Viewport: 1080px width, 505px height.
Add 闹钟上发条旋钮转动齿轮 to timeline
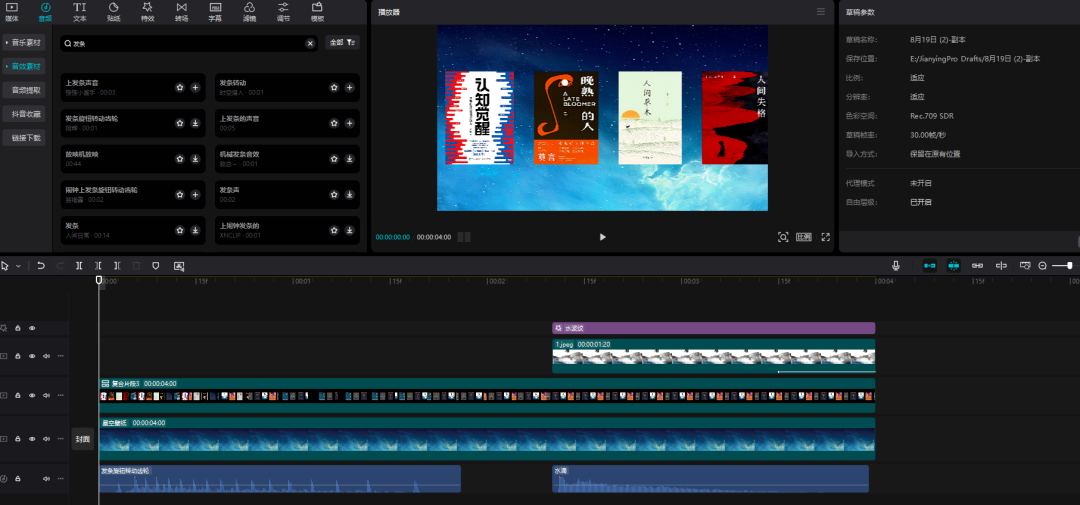195,195
